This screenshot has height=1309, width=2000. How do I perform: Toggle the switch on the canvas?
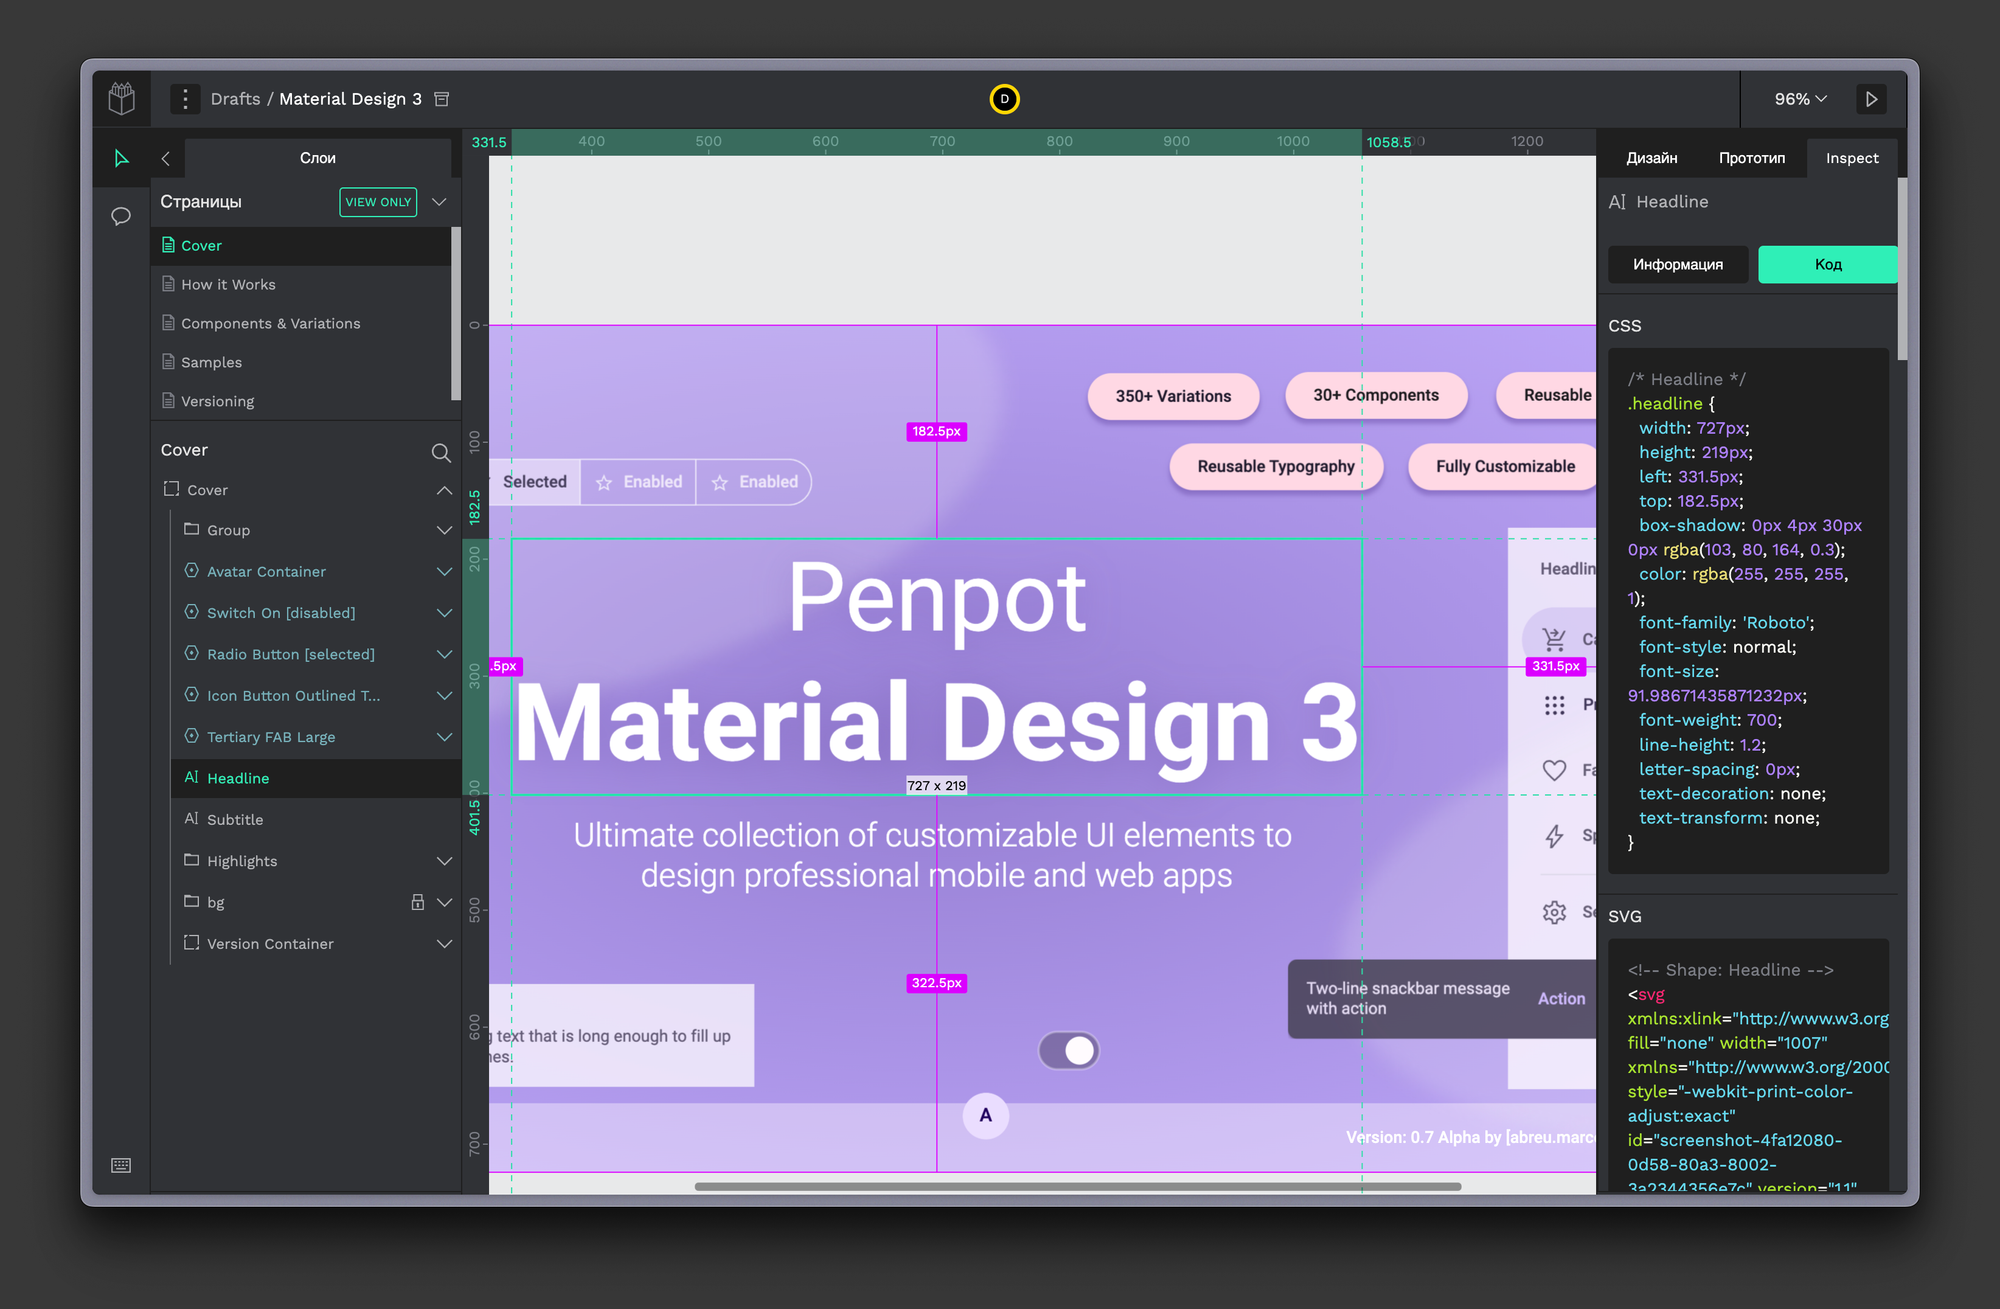point(1069,1050)
